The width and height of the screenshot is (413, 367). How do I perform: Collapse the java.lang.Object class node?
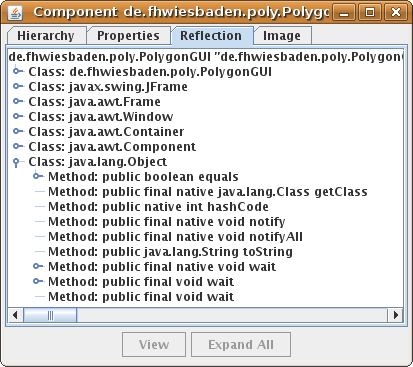[17, 162]
